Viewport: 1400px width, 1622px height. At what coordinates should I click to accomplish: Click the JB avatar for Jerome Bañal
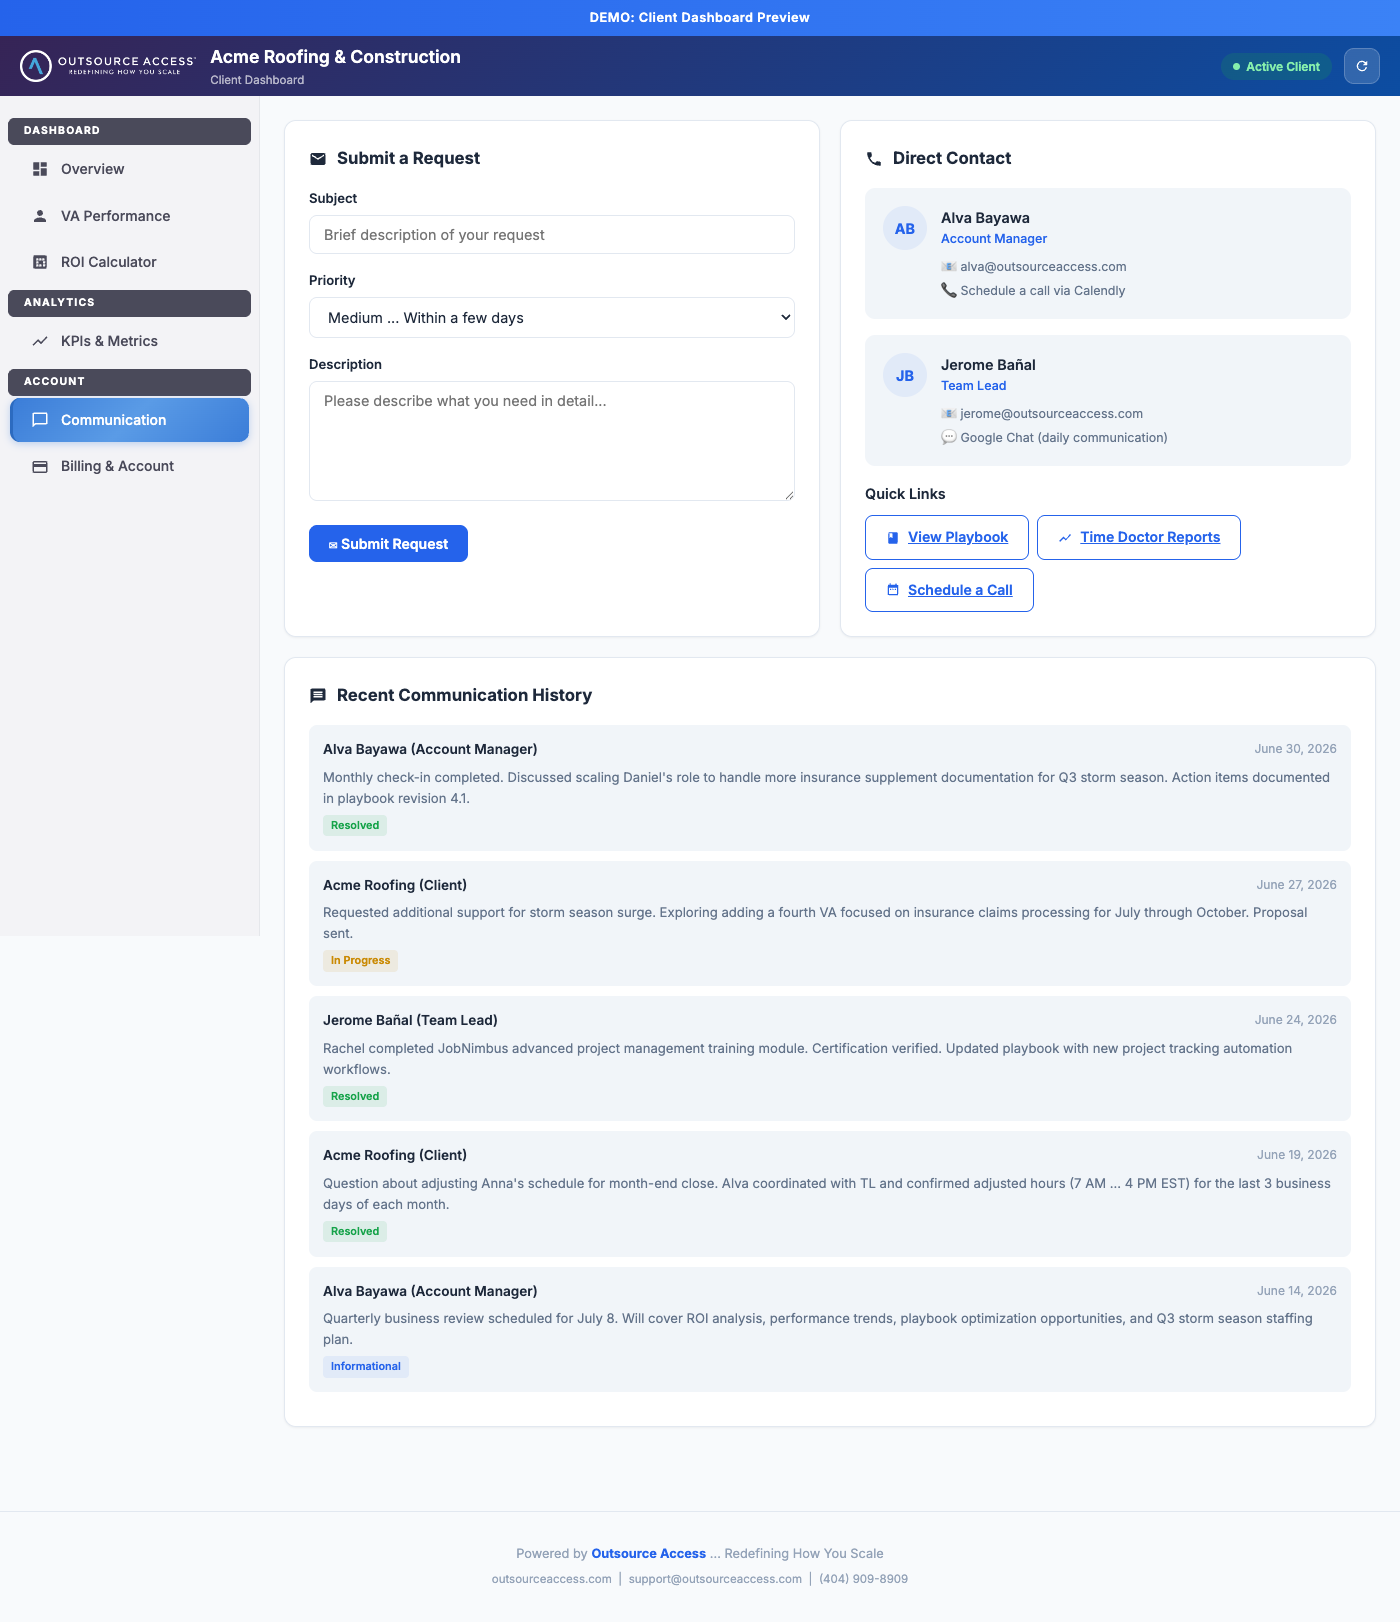(905, 375)
